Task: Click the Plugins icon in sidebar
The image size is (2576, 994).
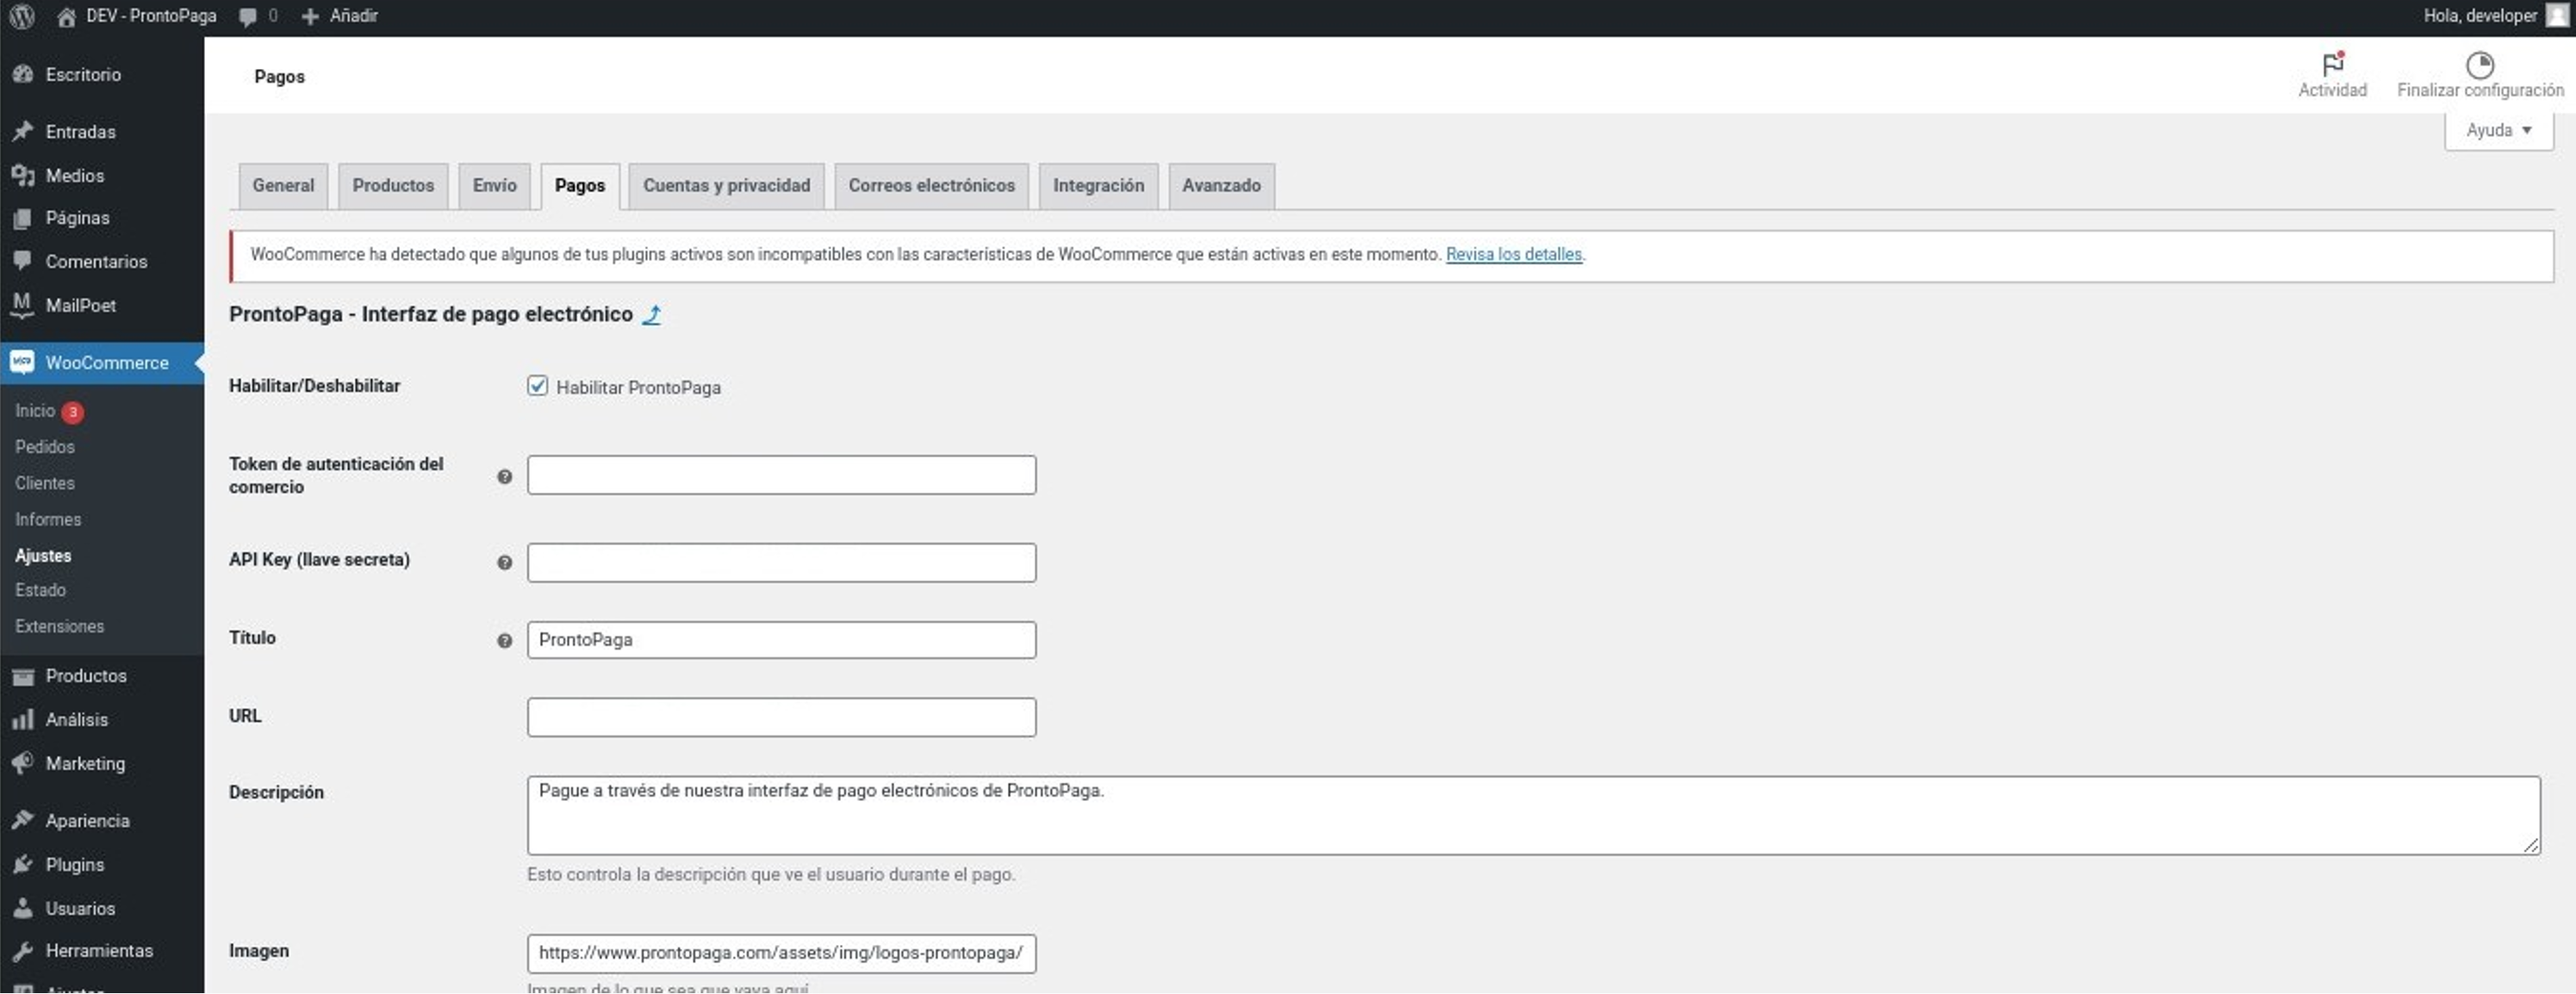Action: coord(23,864)
